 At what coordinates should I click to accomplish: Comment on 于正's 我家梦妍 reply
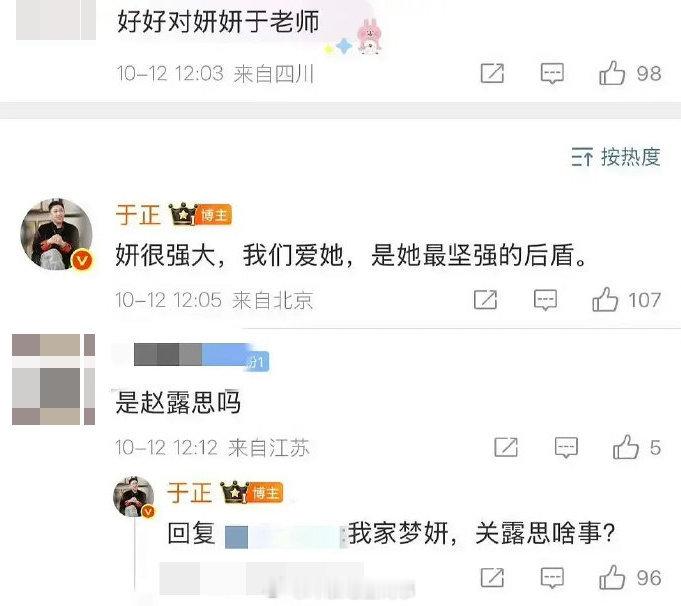click(x=552, y=578)
